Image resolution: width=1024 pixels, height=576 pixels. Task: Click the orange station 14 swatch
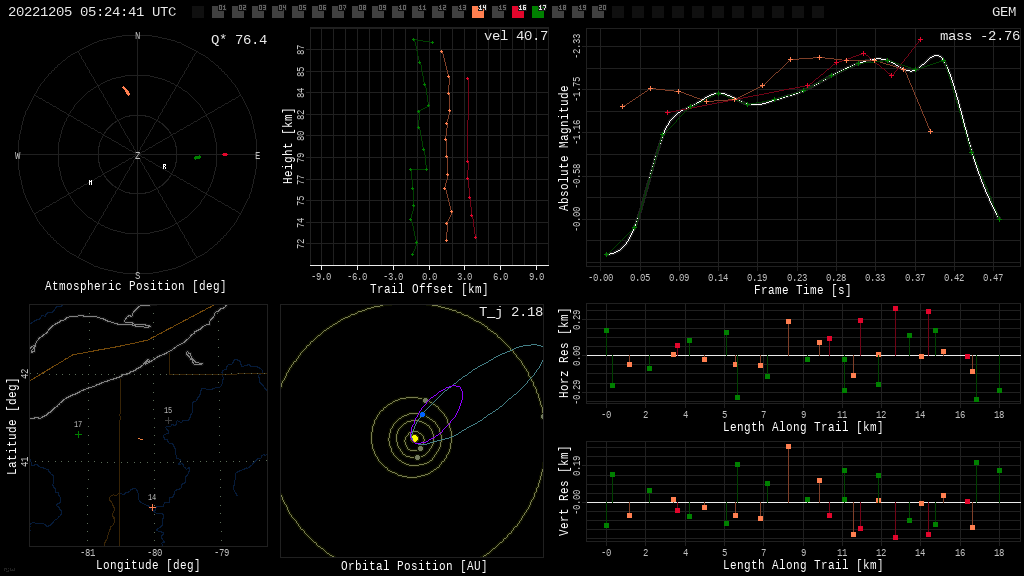tap(478, 11)
